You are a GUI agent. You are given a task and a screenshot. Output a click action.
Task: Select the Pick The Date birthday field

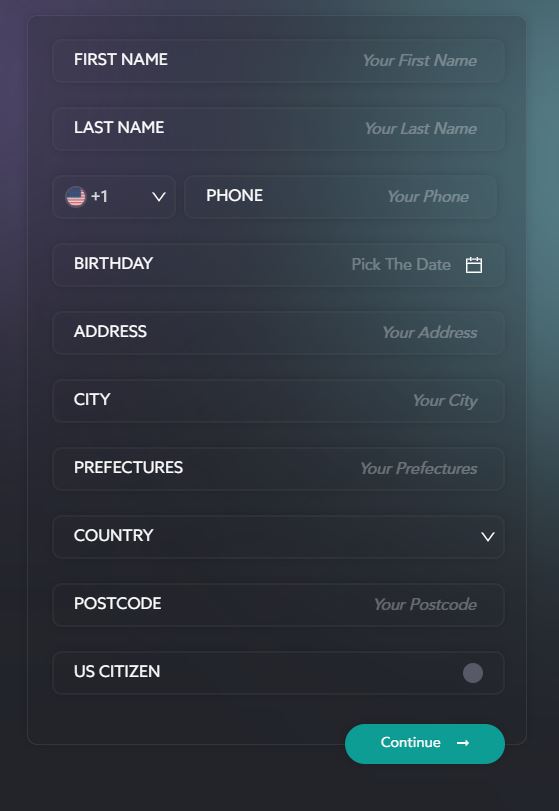pos(278,265)
